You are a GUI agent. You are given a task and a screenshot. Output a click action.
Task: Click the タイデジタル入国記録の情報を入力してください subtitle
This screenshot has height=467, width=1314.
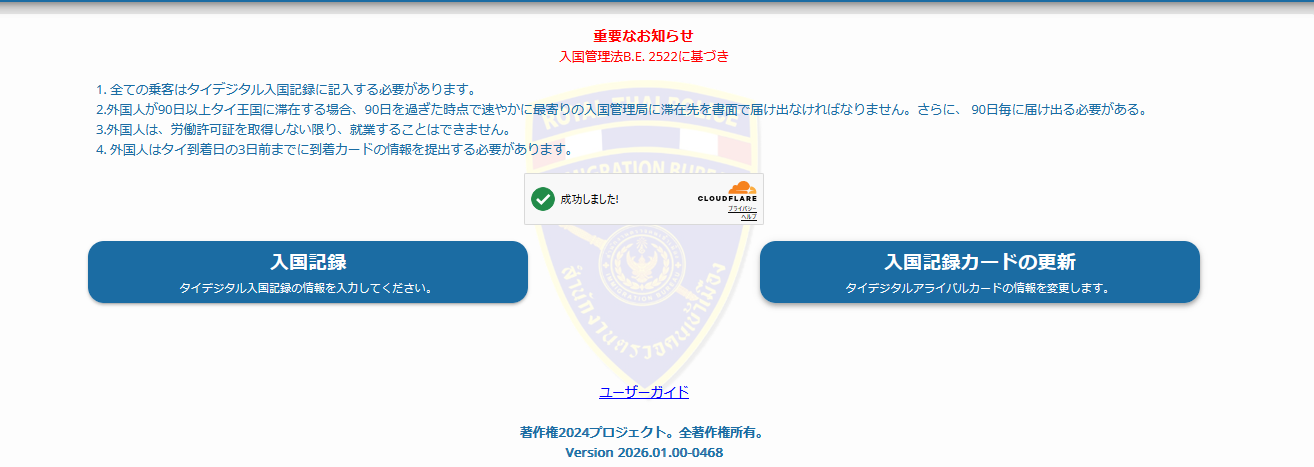click(x=306, y=288)
